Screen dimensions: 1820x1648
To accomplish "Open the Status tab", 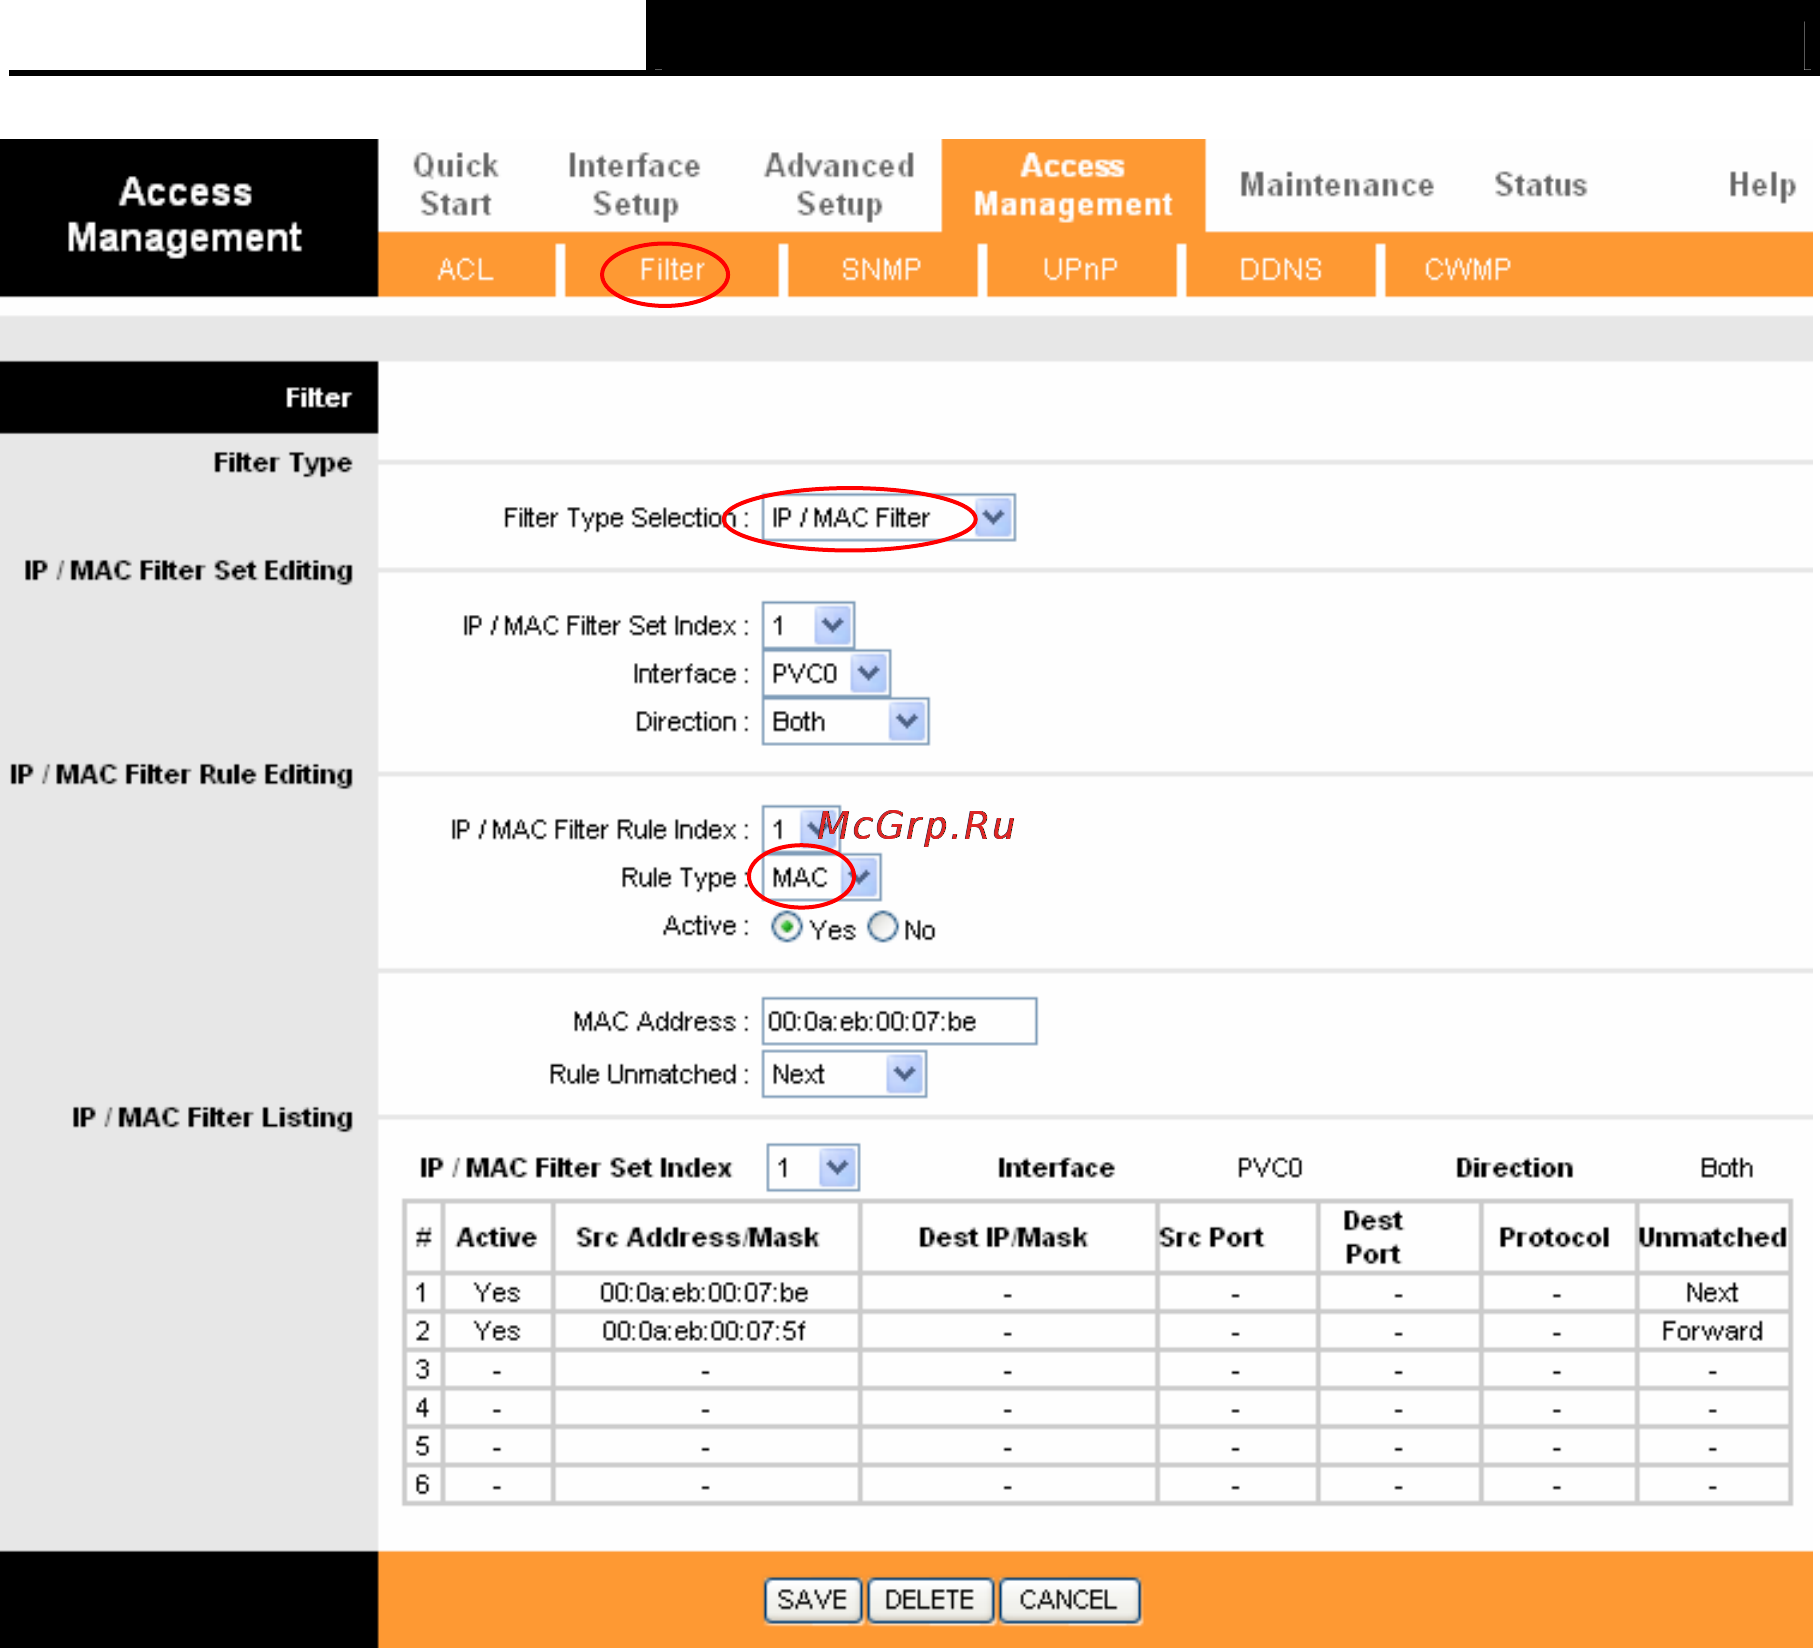I will (1540, 185).
